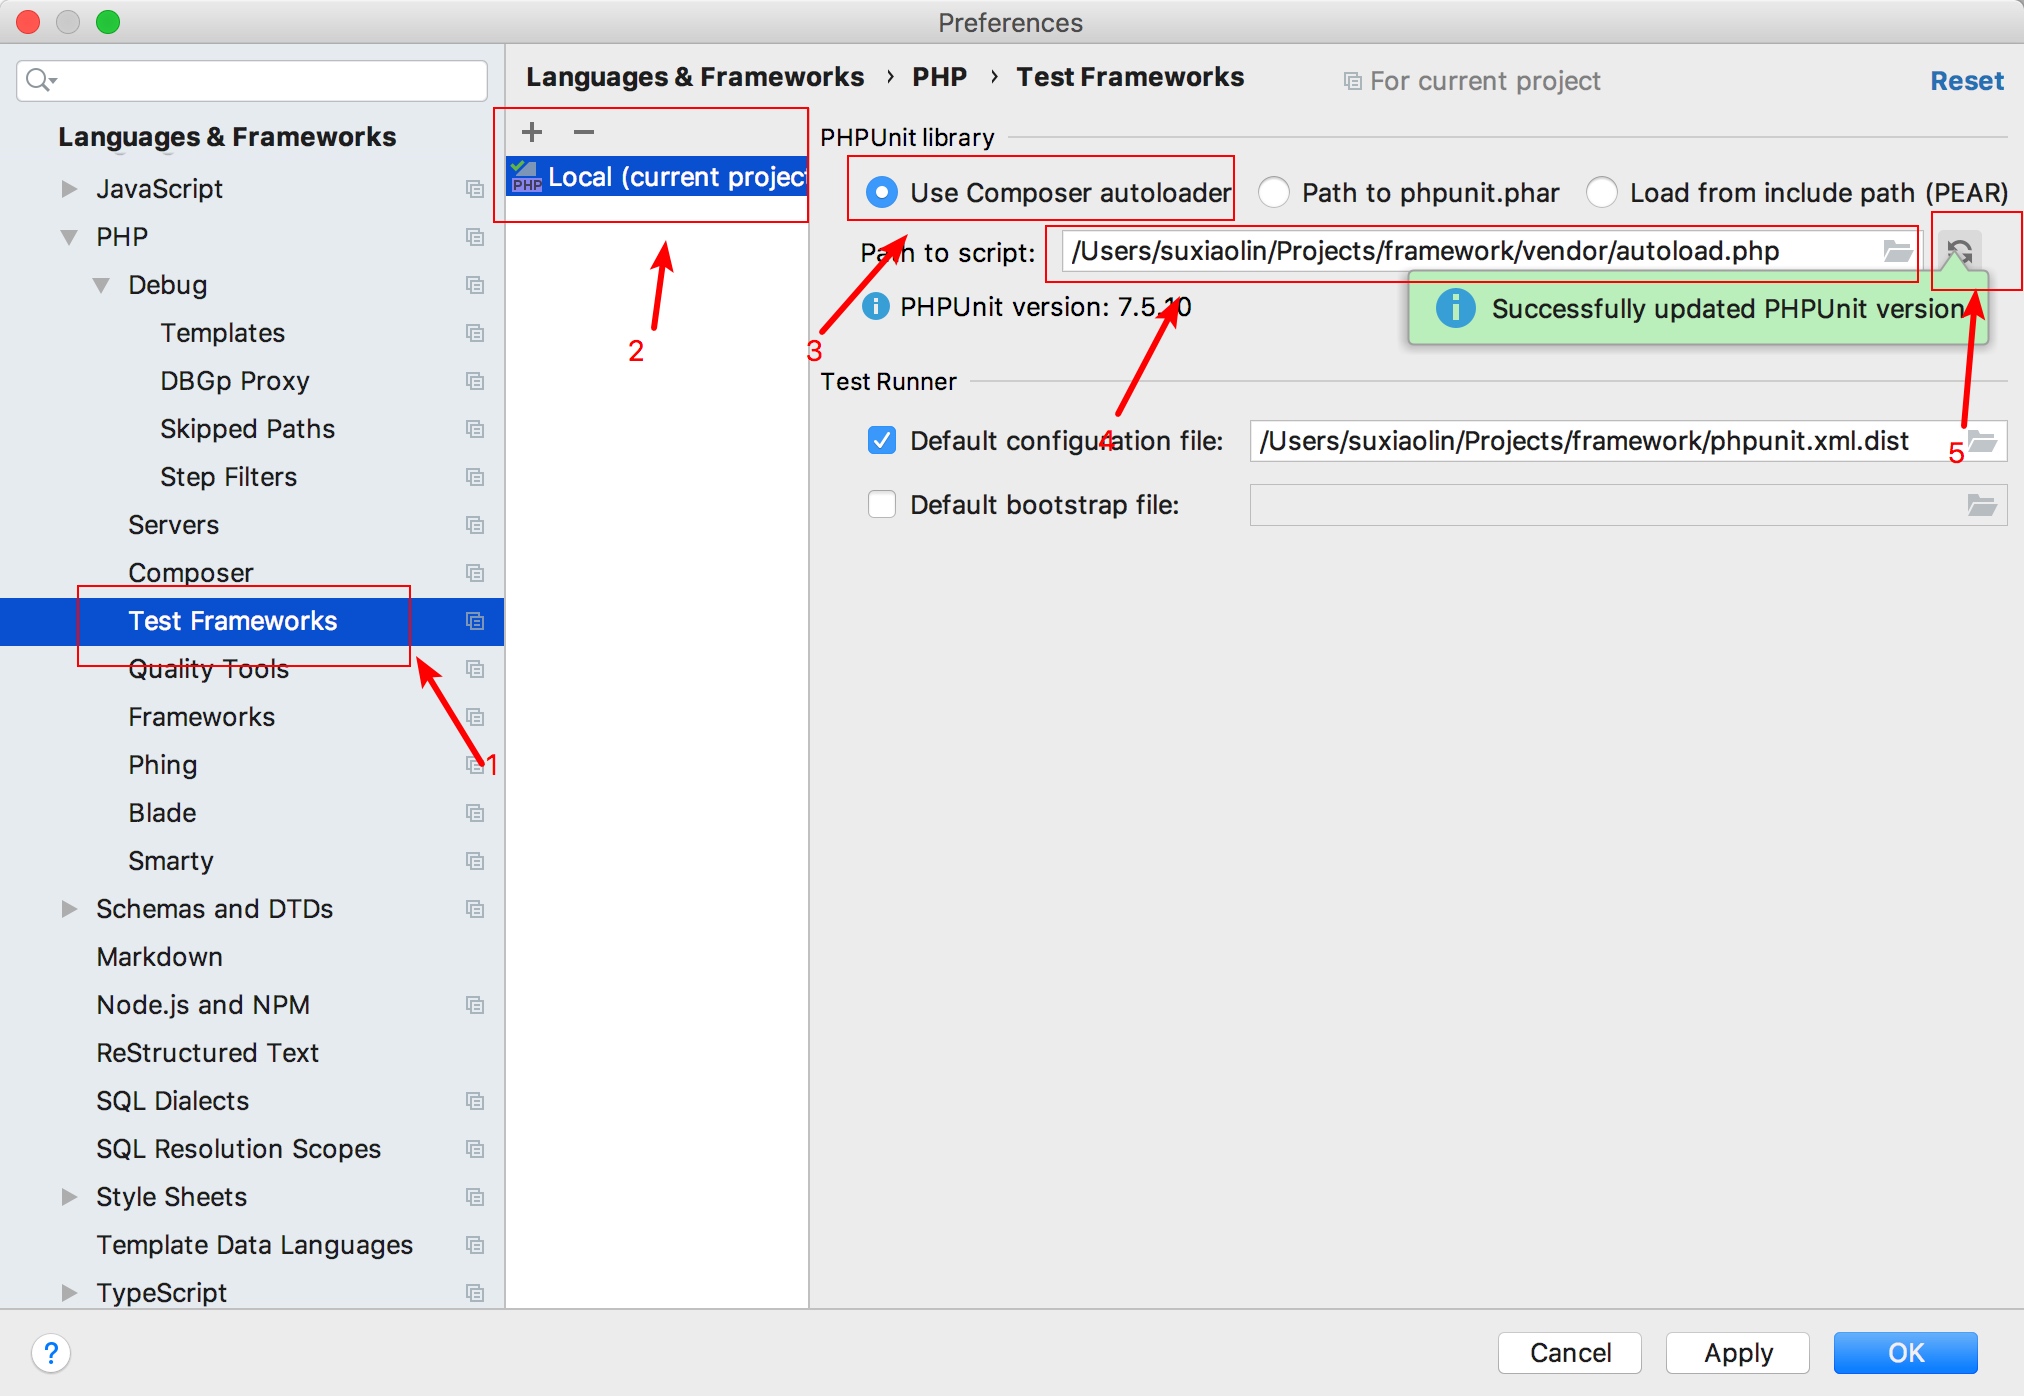
Task: Click the refresh PHPUnit version icon
Action: coord(1960,250)
